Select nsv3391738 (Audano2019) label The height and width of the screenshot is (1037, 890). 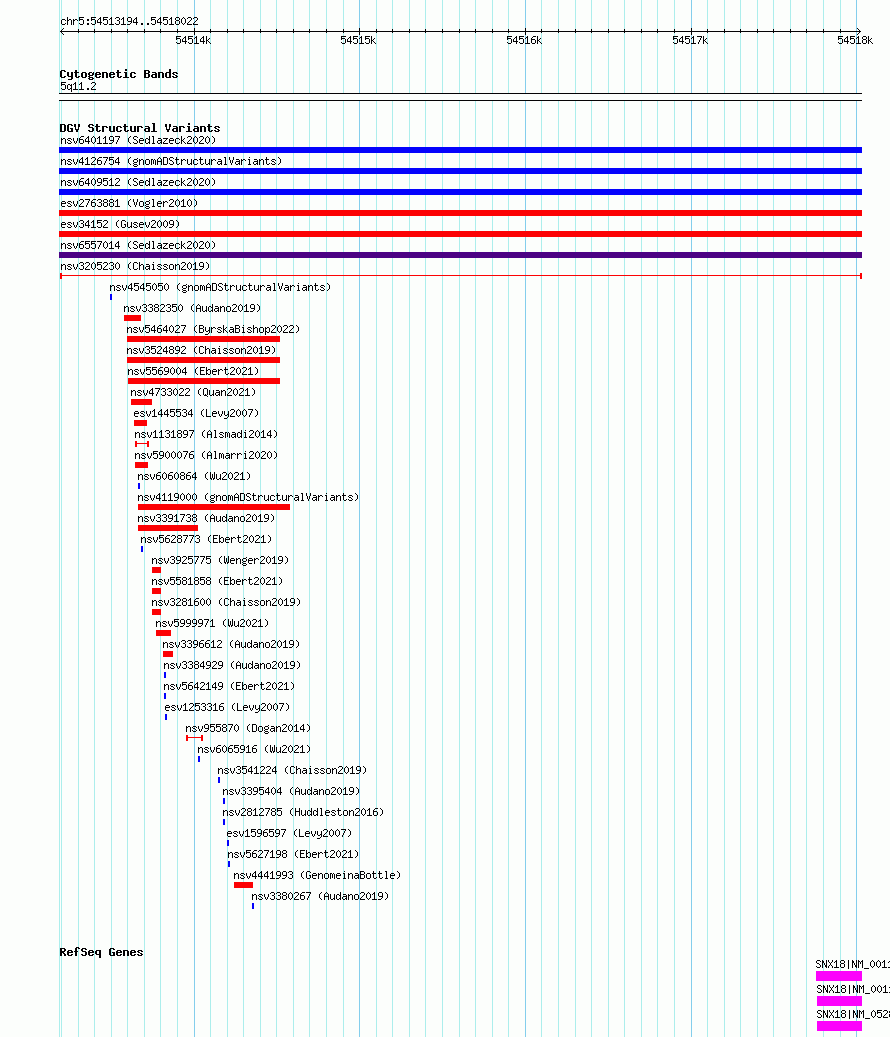tap(206, 518)
